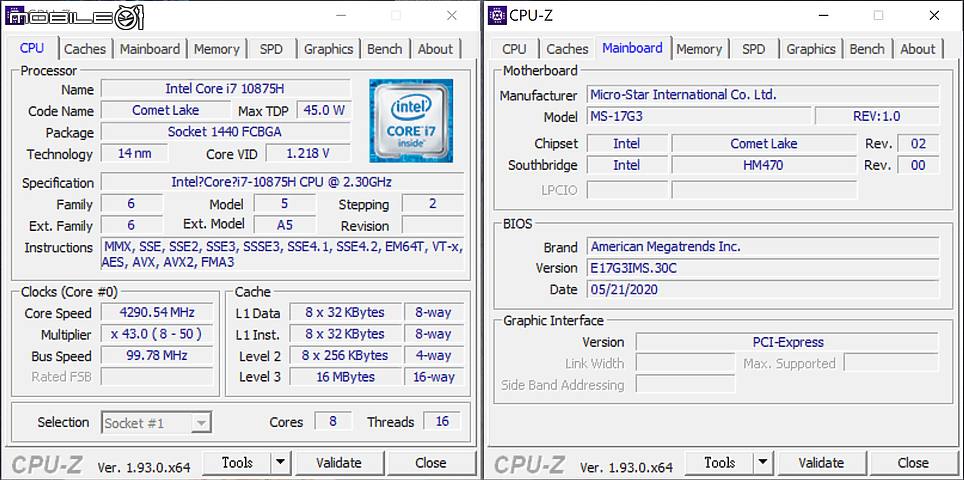
Task: Select CPU tab in left window
Action: [32, 48]
